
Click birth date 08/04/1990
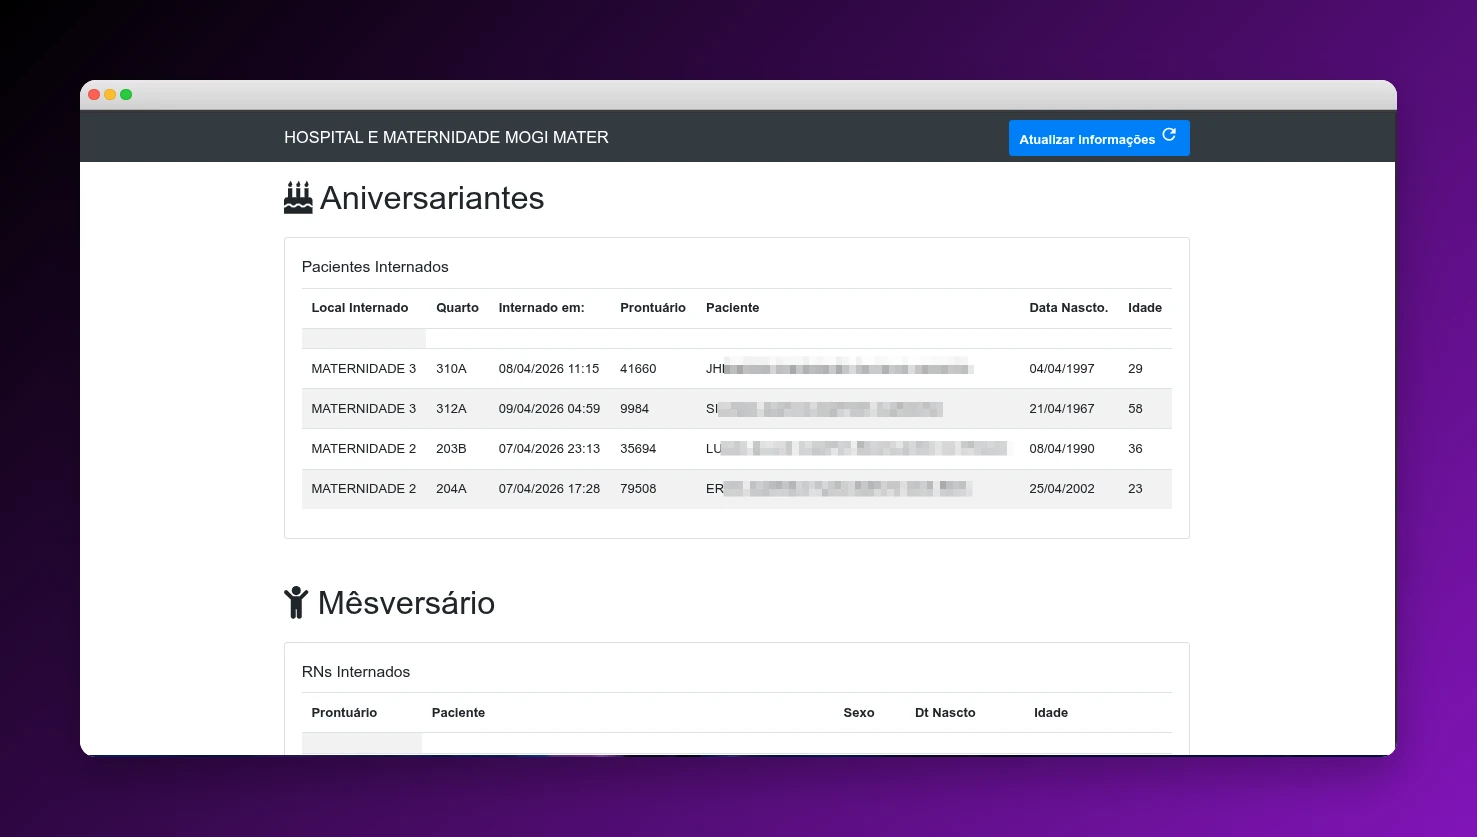point(1062,449)
